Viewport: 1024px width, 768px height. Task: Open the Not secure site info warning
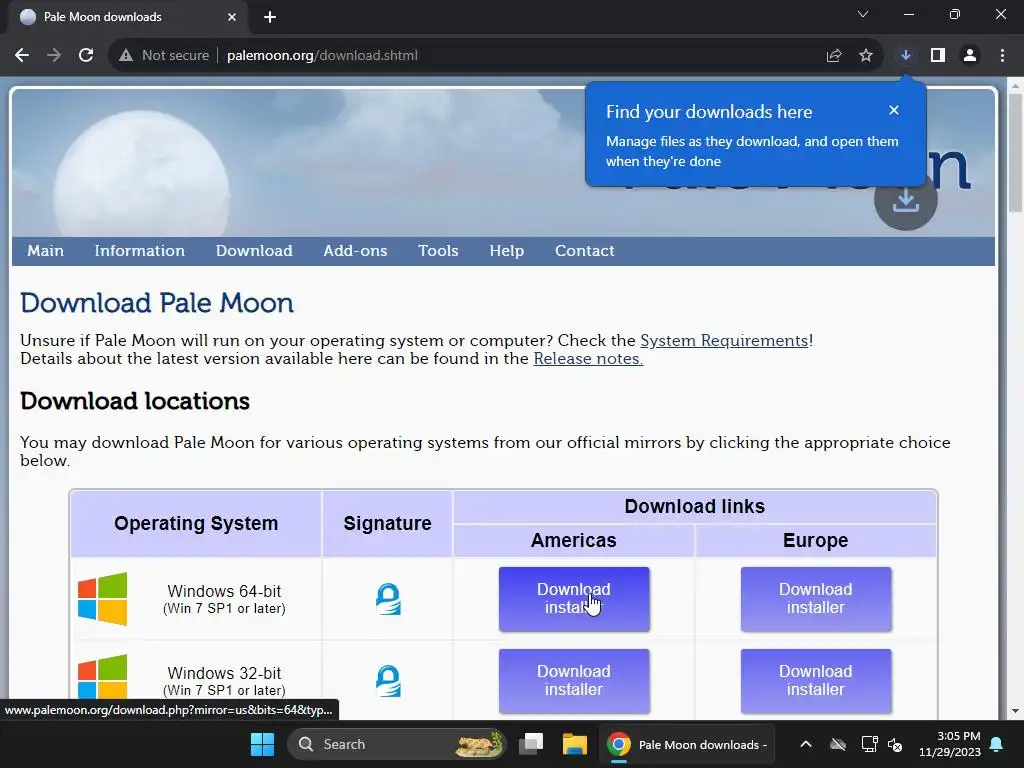coord(164,56)
